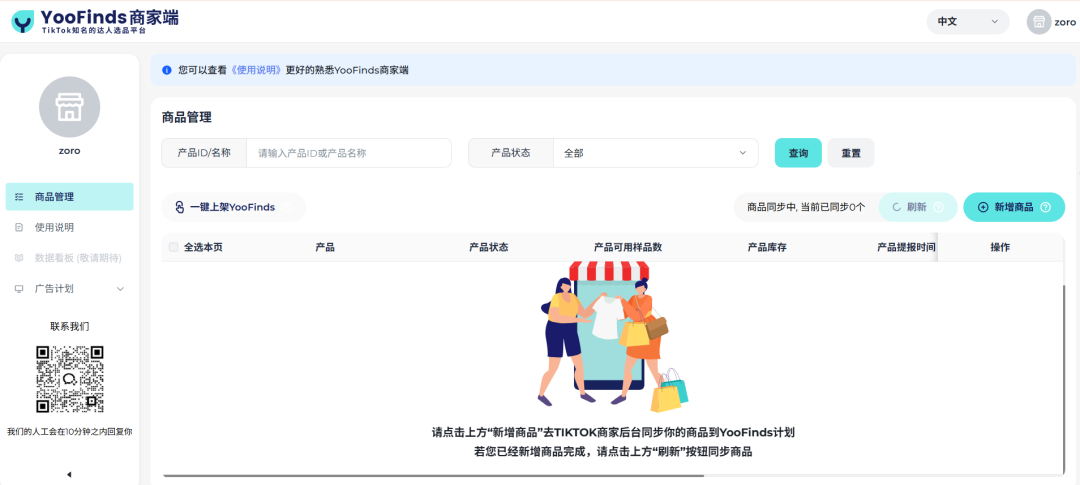Click the YooFinds logo icon
The height and width of the screenshot is (485, 1080).
click(23, 22)
